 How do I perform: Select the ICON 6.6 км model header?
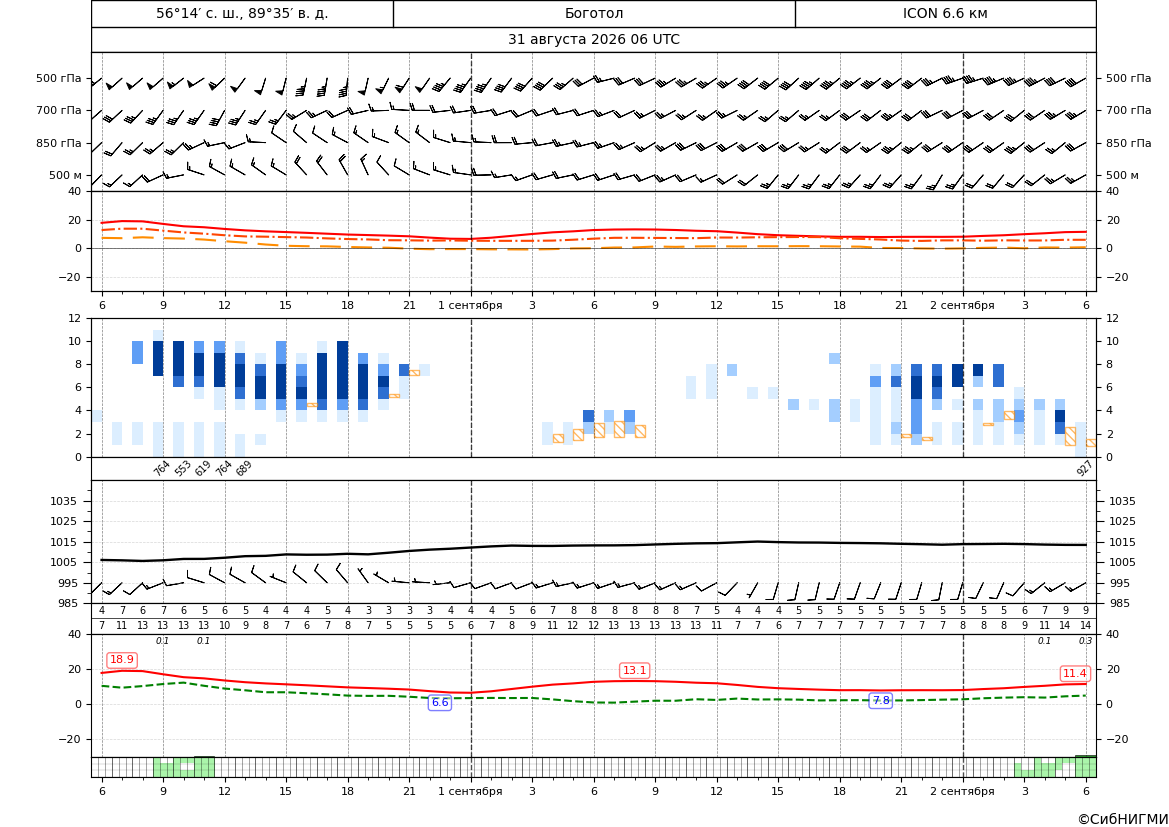click(x=945, y=13)
